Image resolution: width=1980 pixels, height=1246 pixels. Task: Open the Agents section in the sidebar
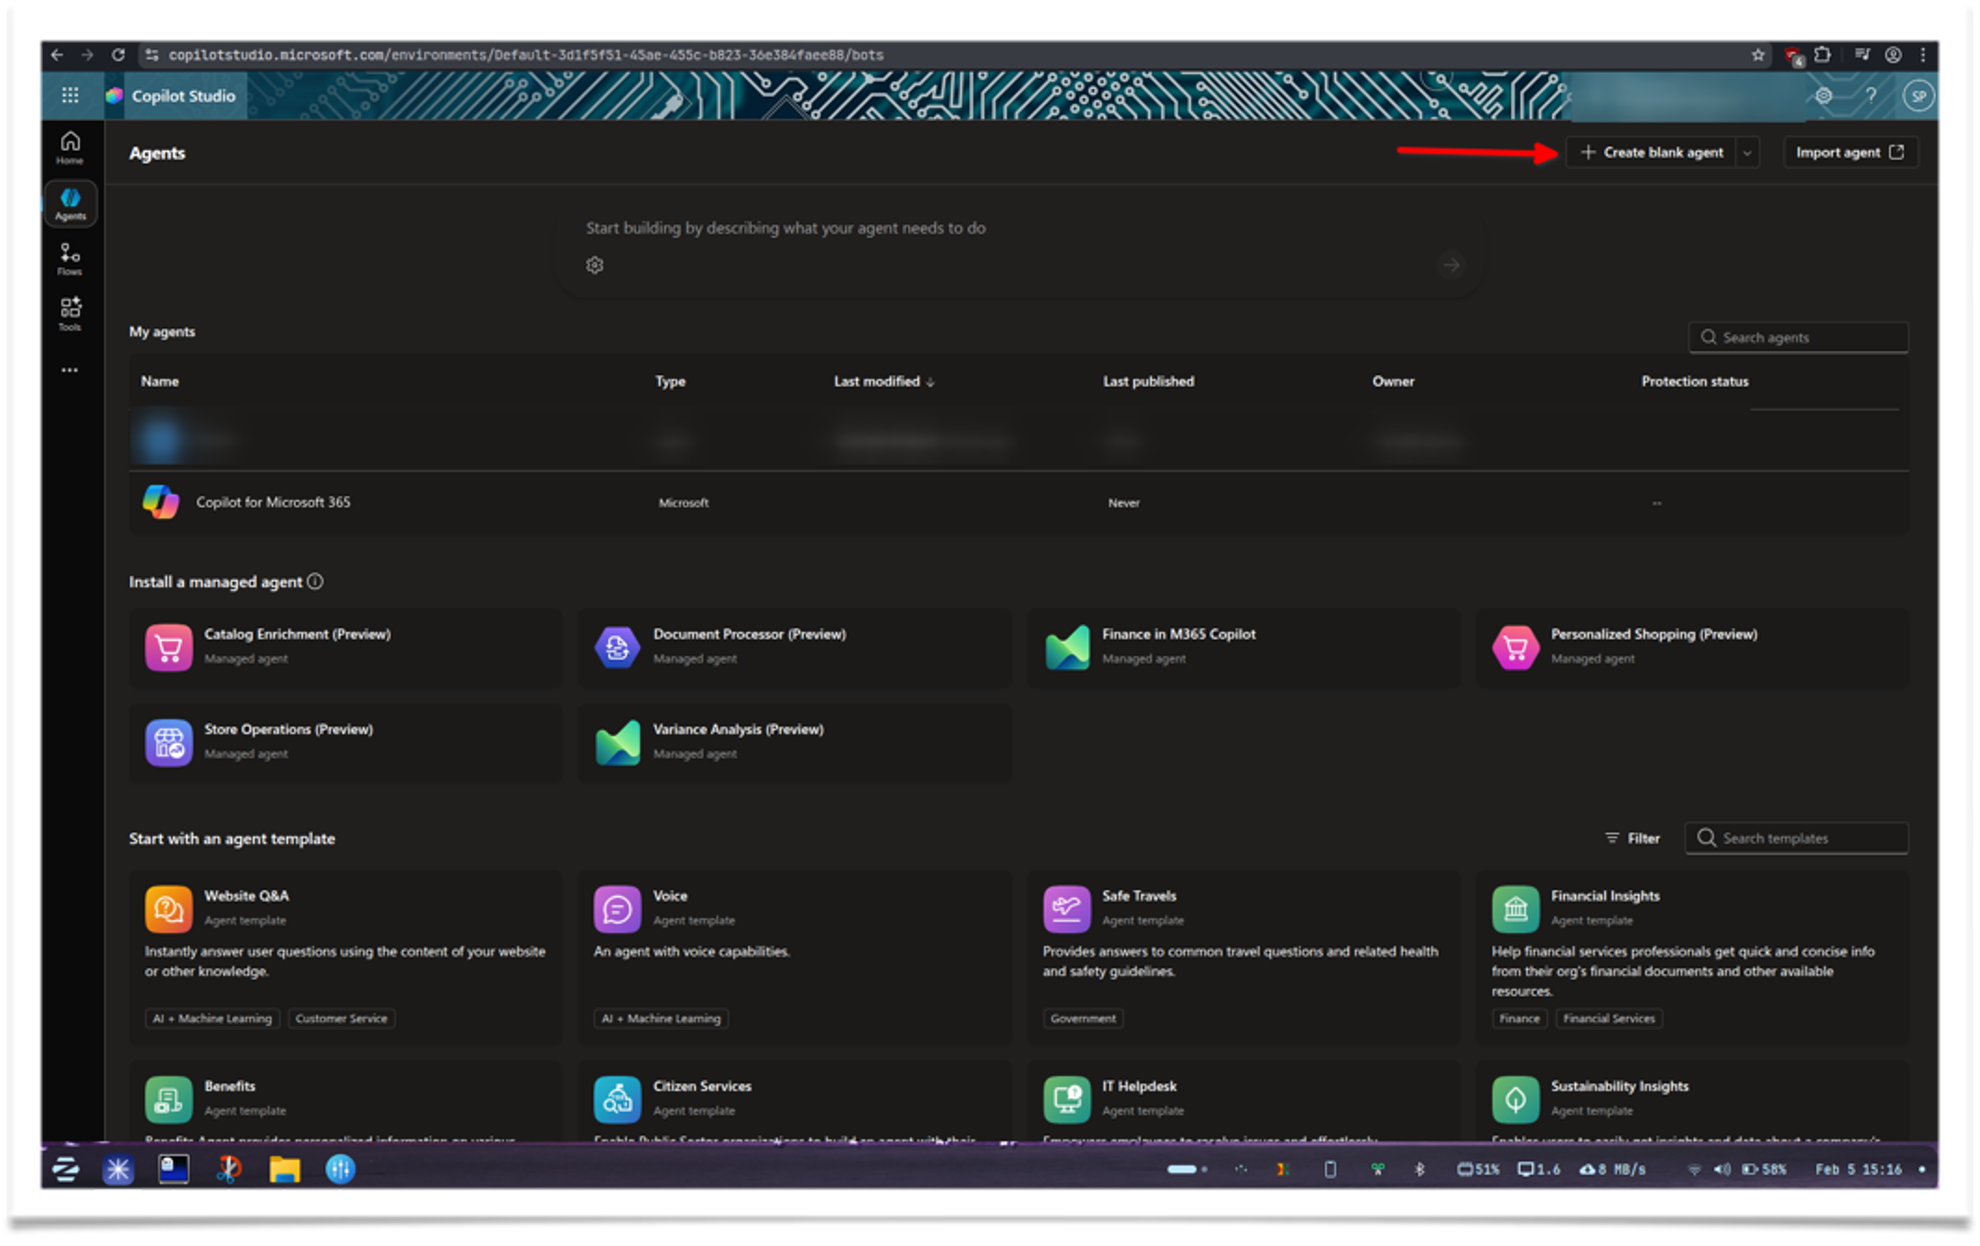(x=70, y=204)
